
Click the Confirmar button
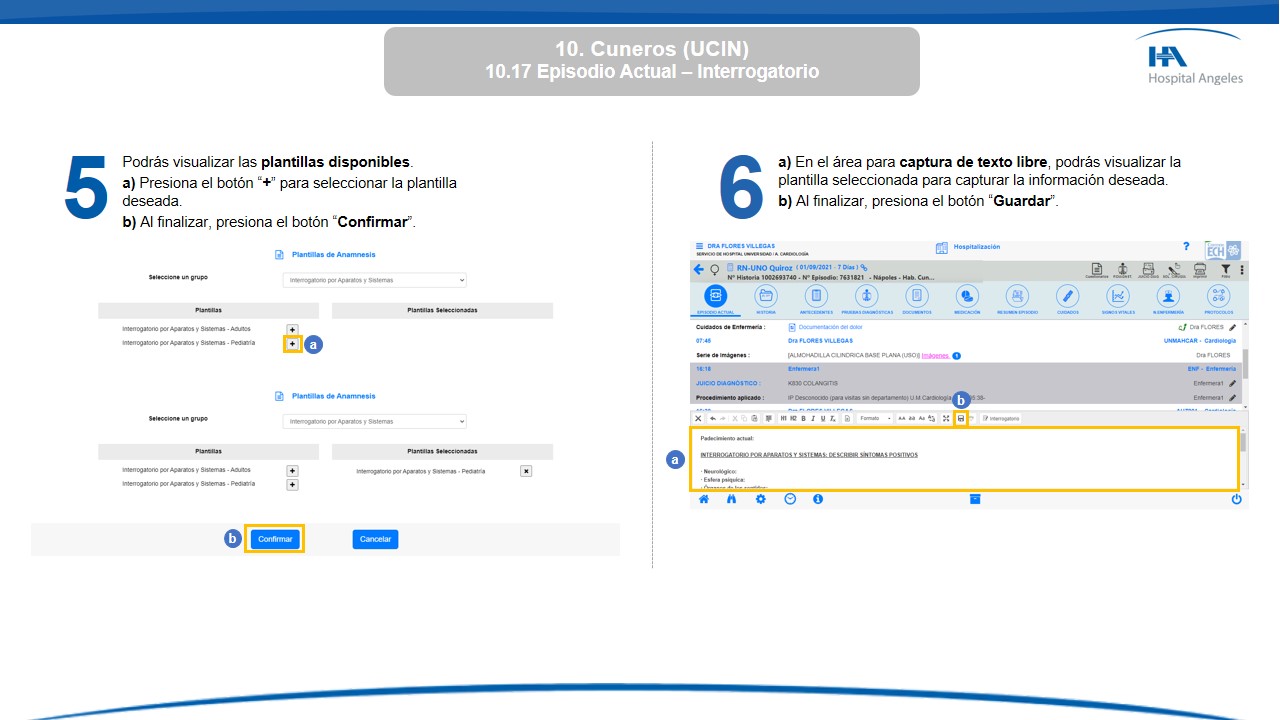(275, 539)
